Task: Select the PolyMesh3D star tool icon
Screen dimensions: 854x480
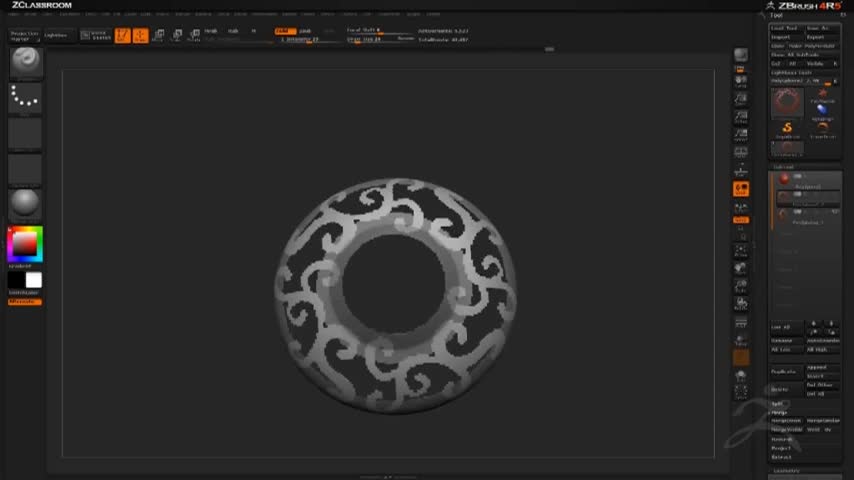Action: 822,95
